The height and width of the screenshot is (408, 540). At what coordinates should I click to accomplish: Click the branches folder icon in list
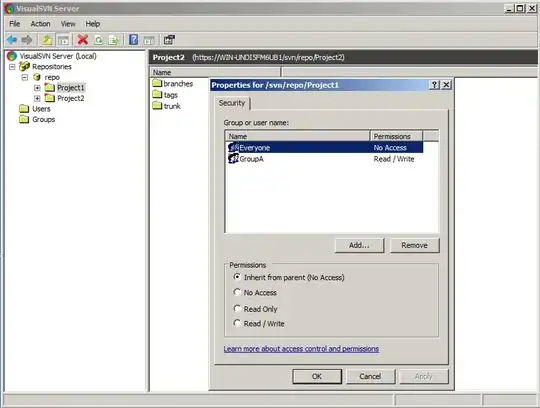coord(157,83)
